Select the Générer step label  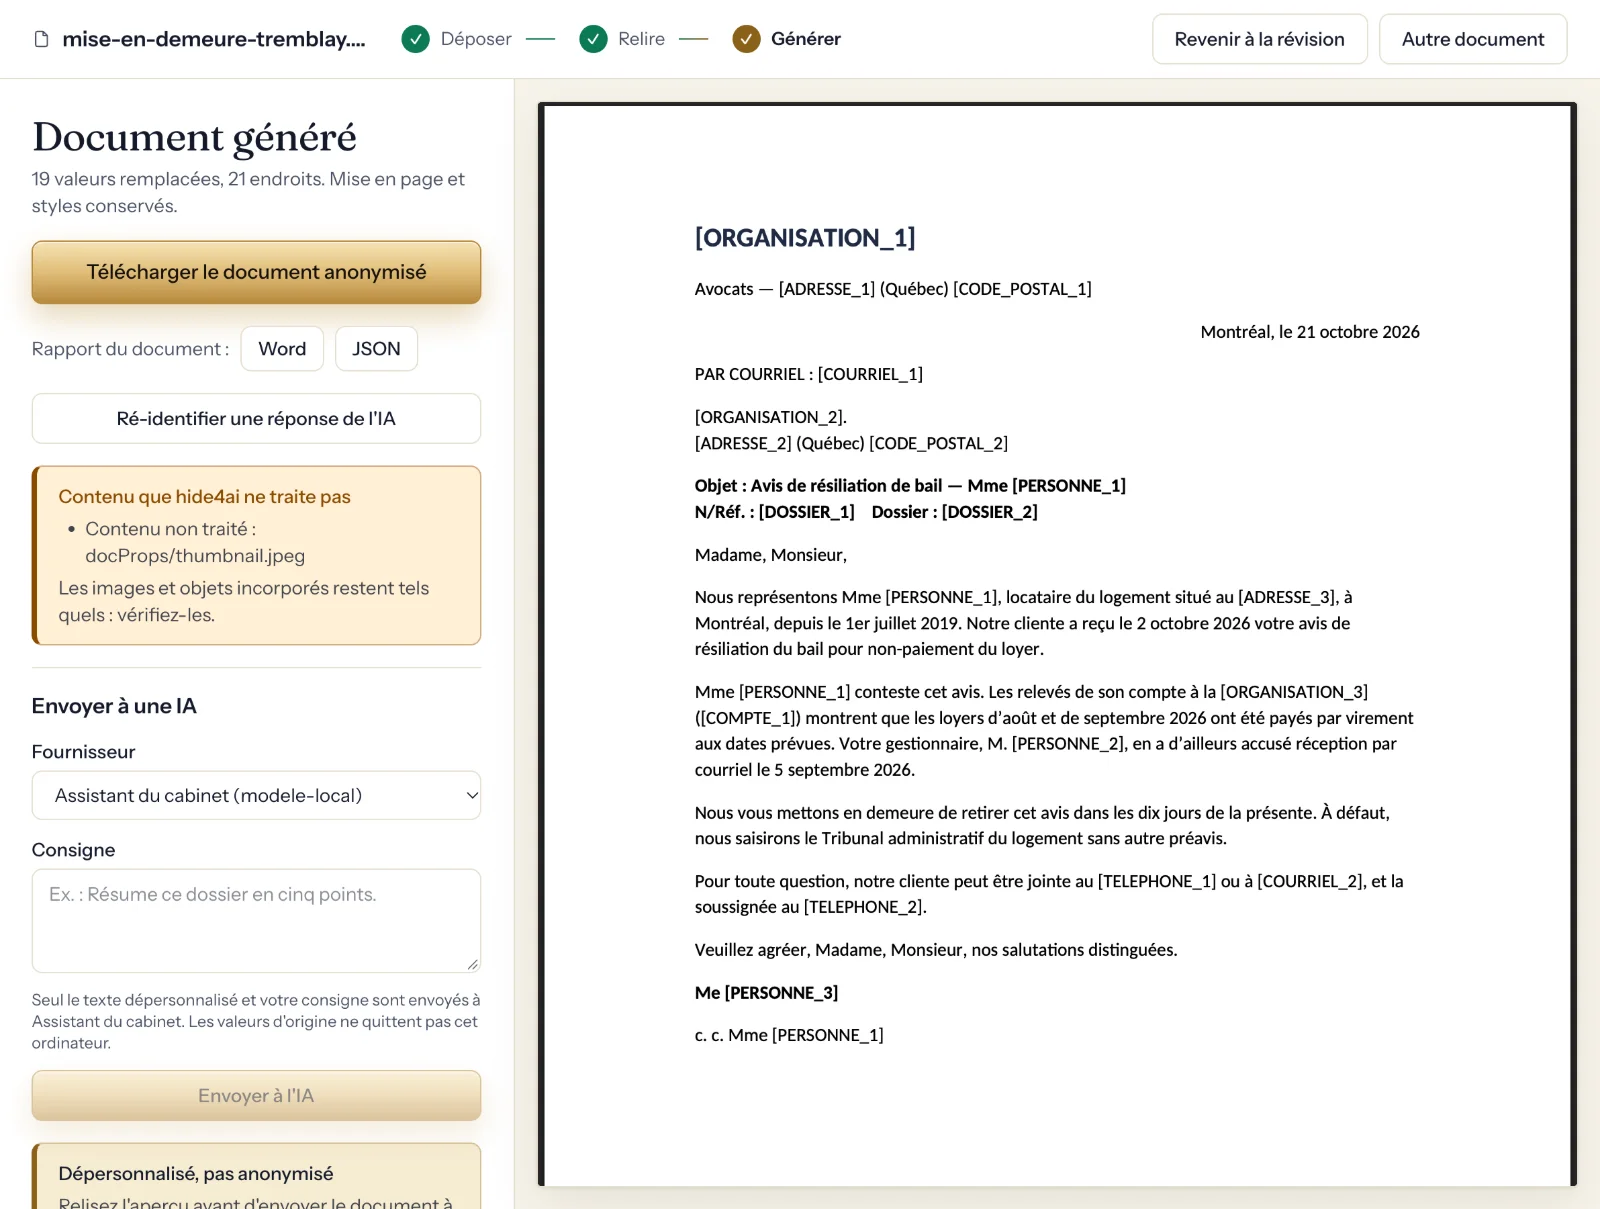(805, 39)
